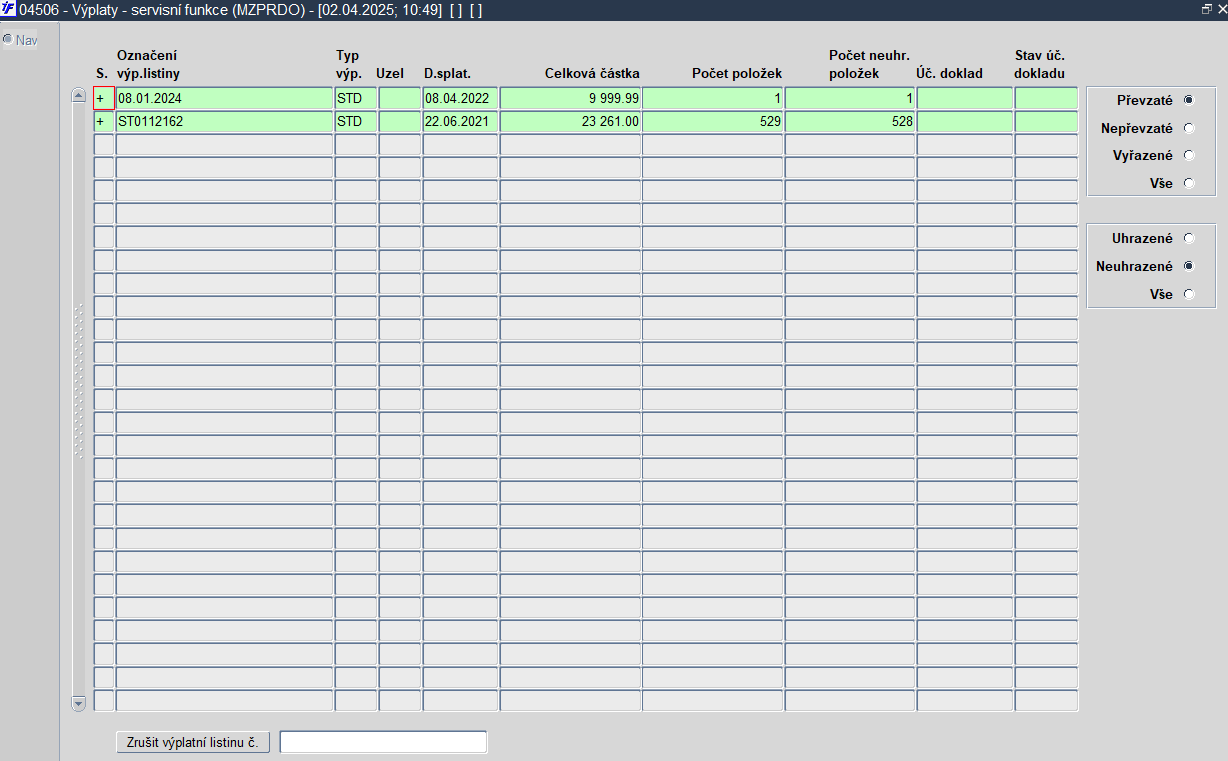
Task: Click the 08.01.2024 payroll list cell
Action: click(224, 98)
